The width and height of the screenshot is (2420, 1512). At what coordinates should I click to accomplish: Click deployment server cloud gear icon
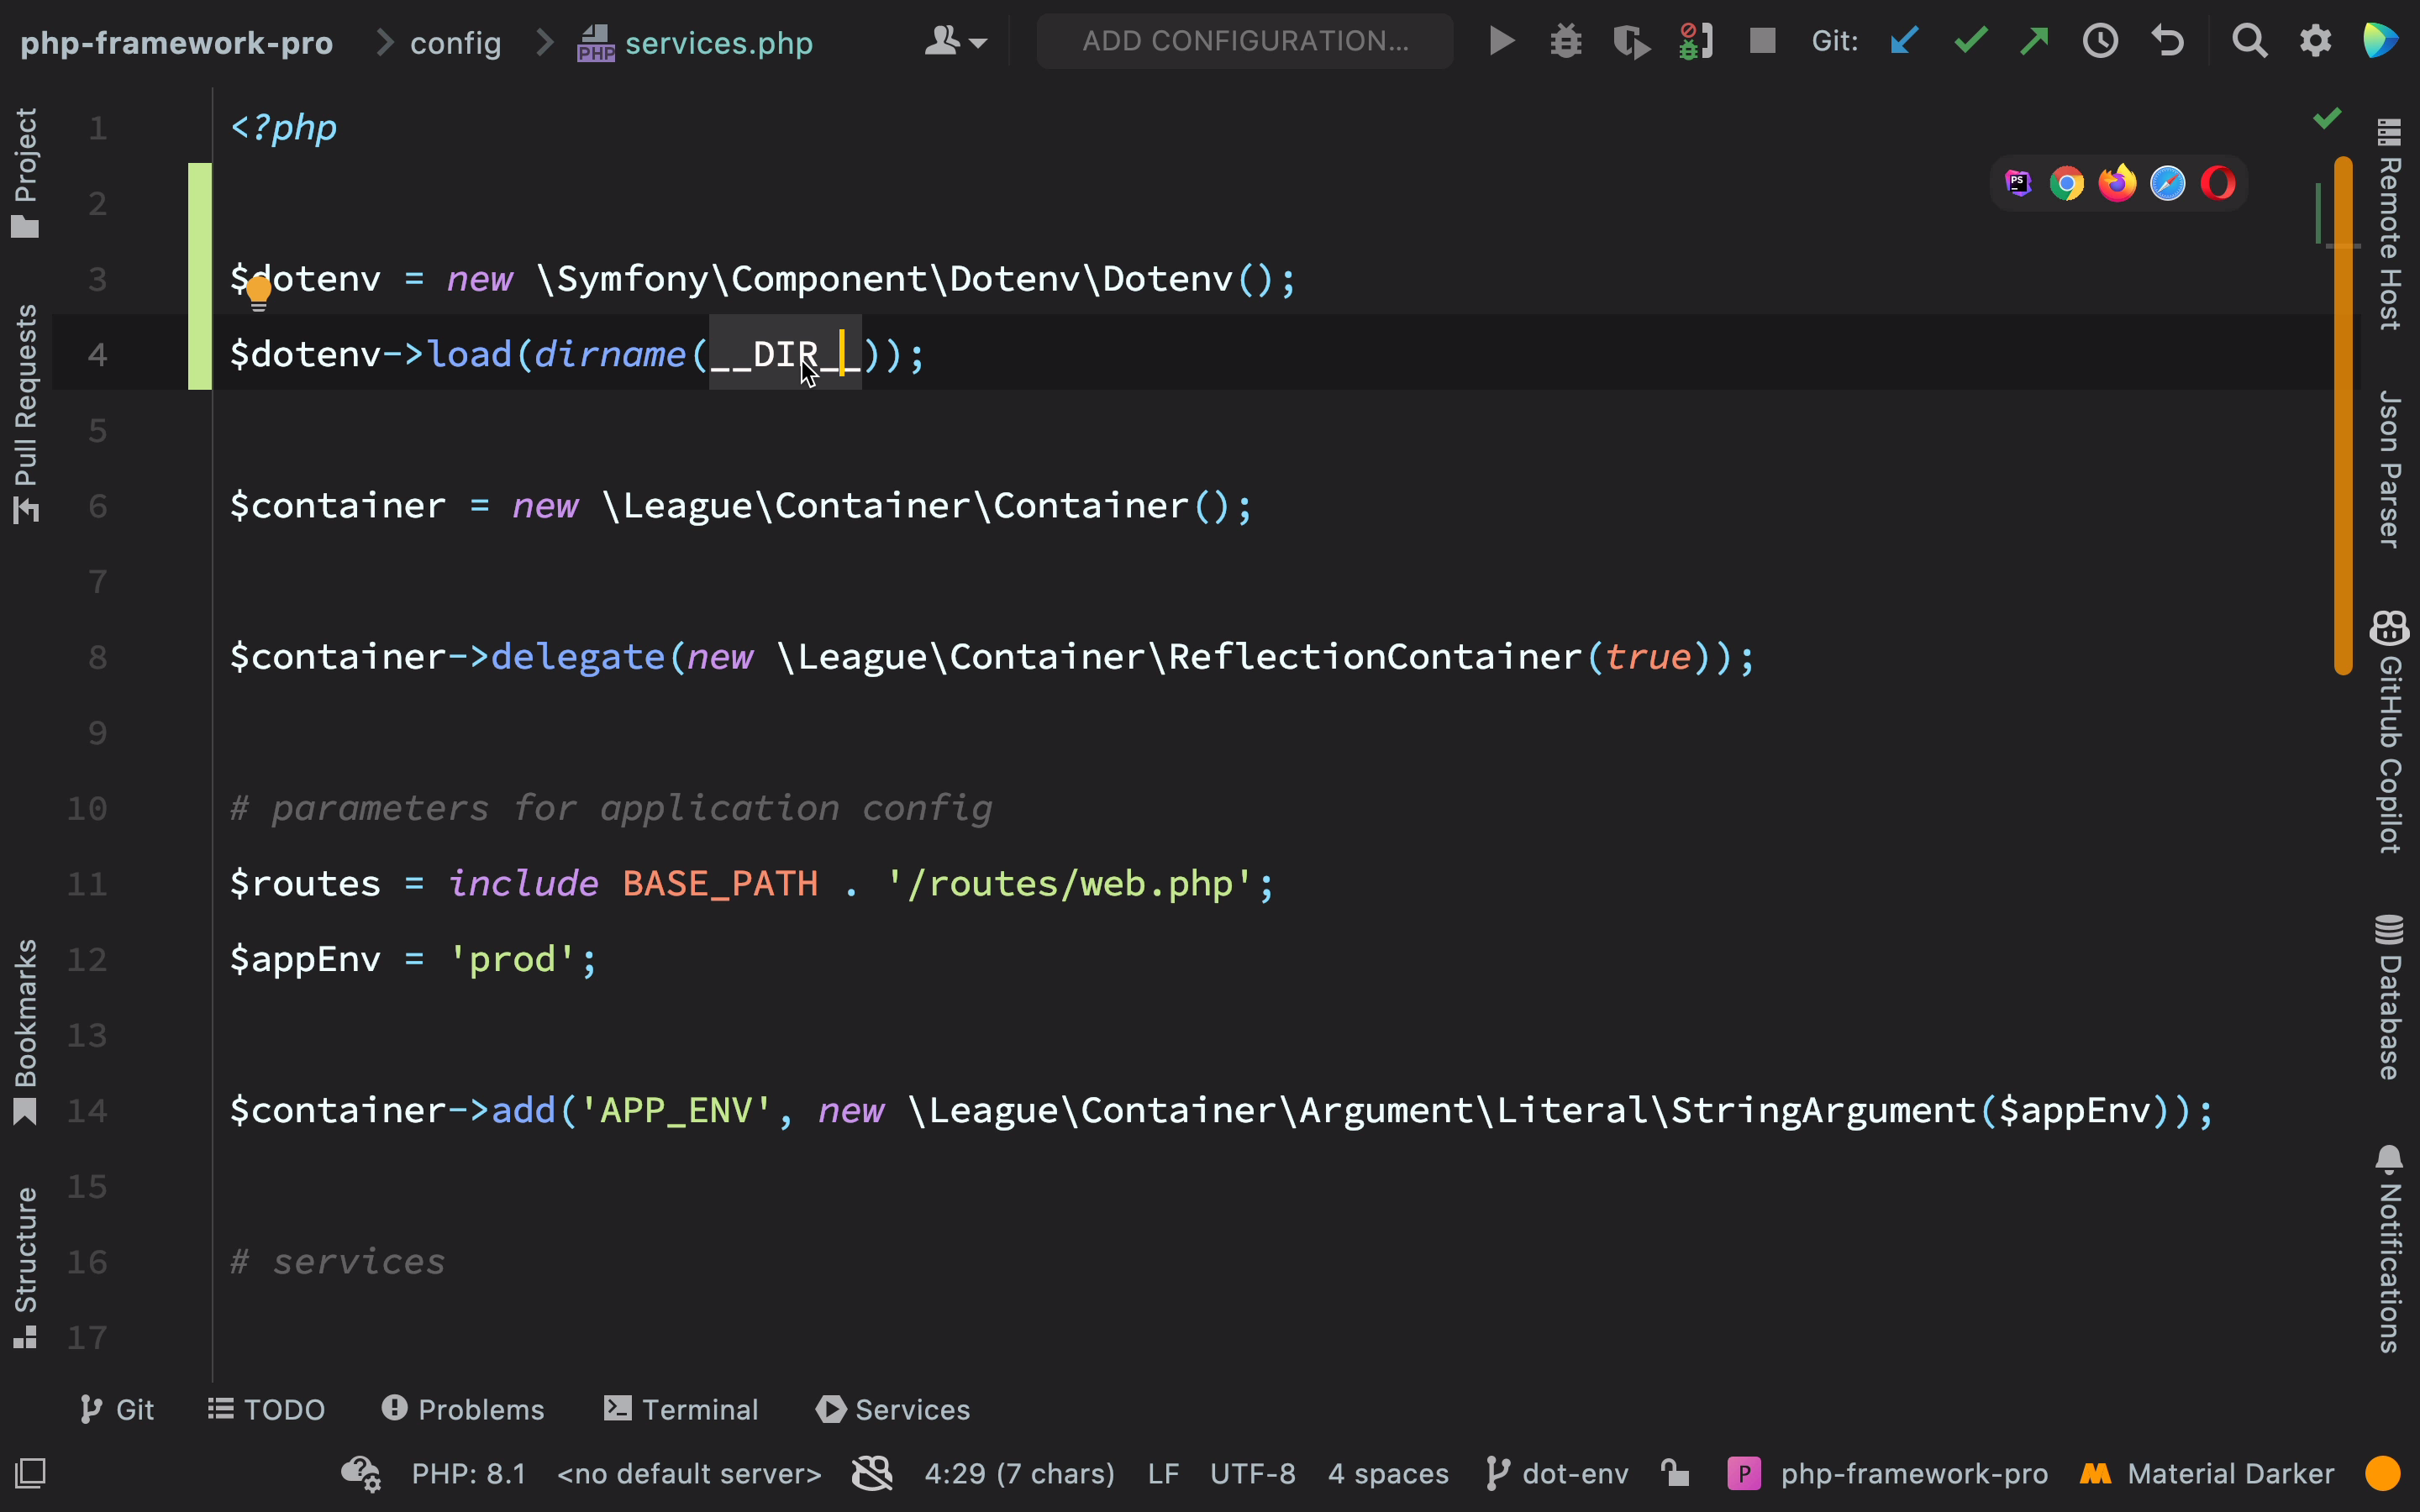(x=361, y=1473)
